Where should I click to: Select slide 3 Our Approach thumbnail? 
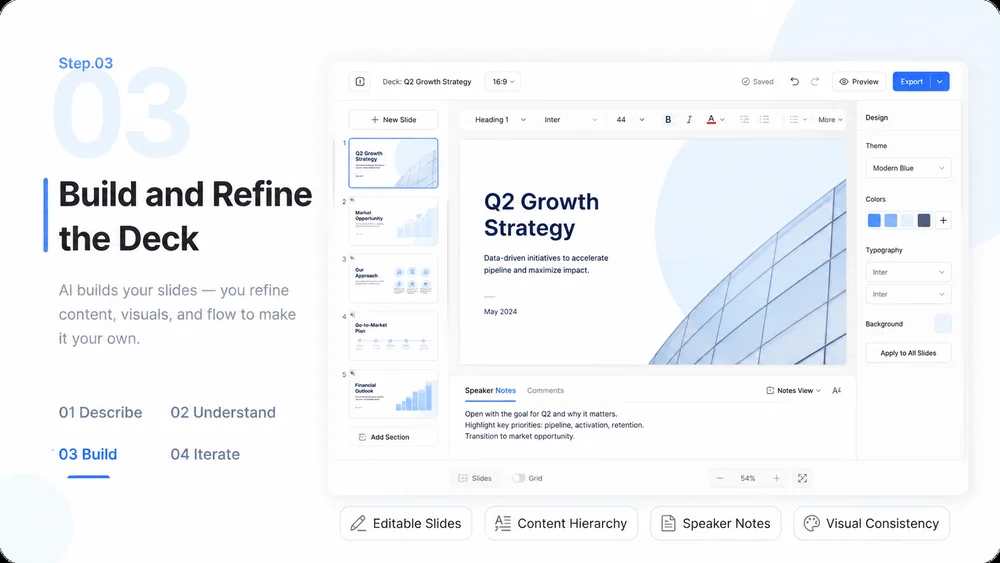click(393, 278)
